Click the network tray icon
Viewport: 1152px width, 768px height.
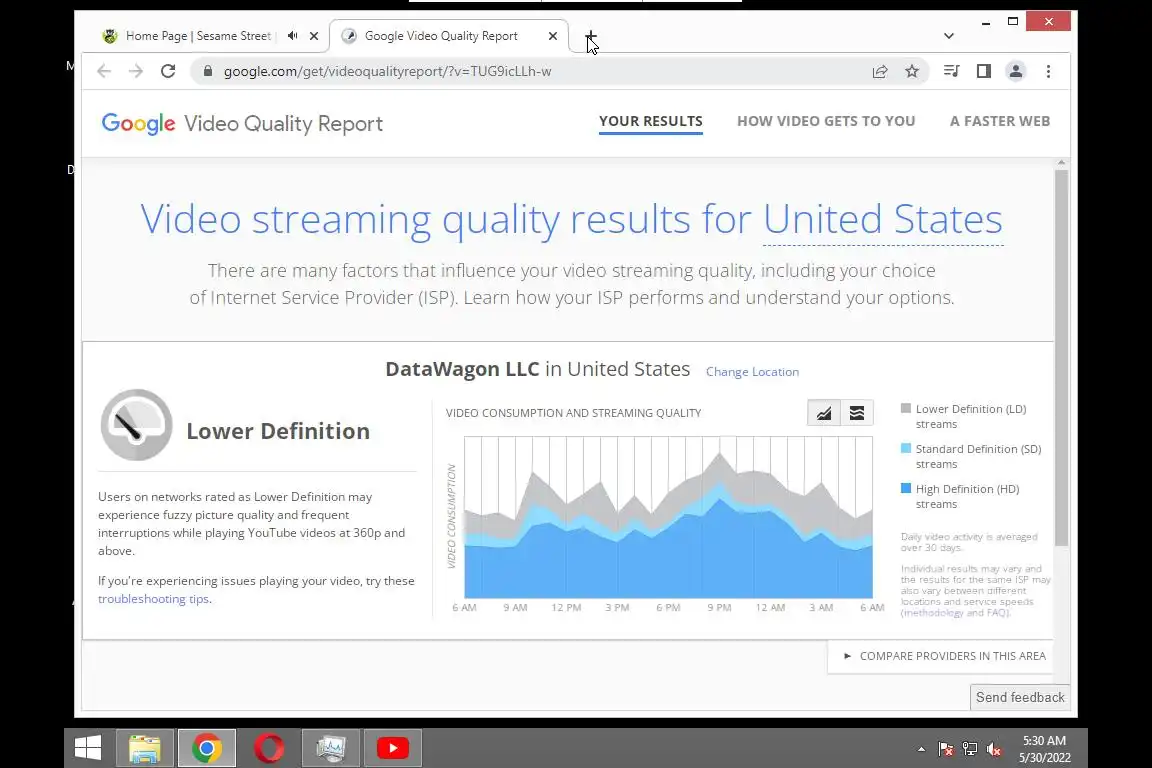970,749
